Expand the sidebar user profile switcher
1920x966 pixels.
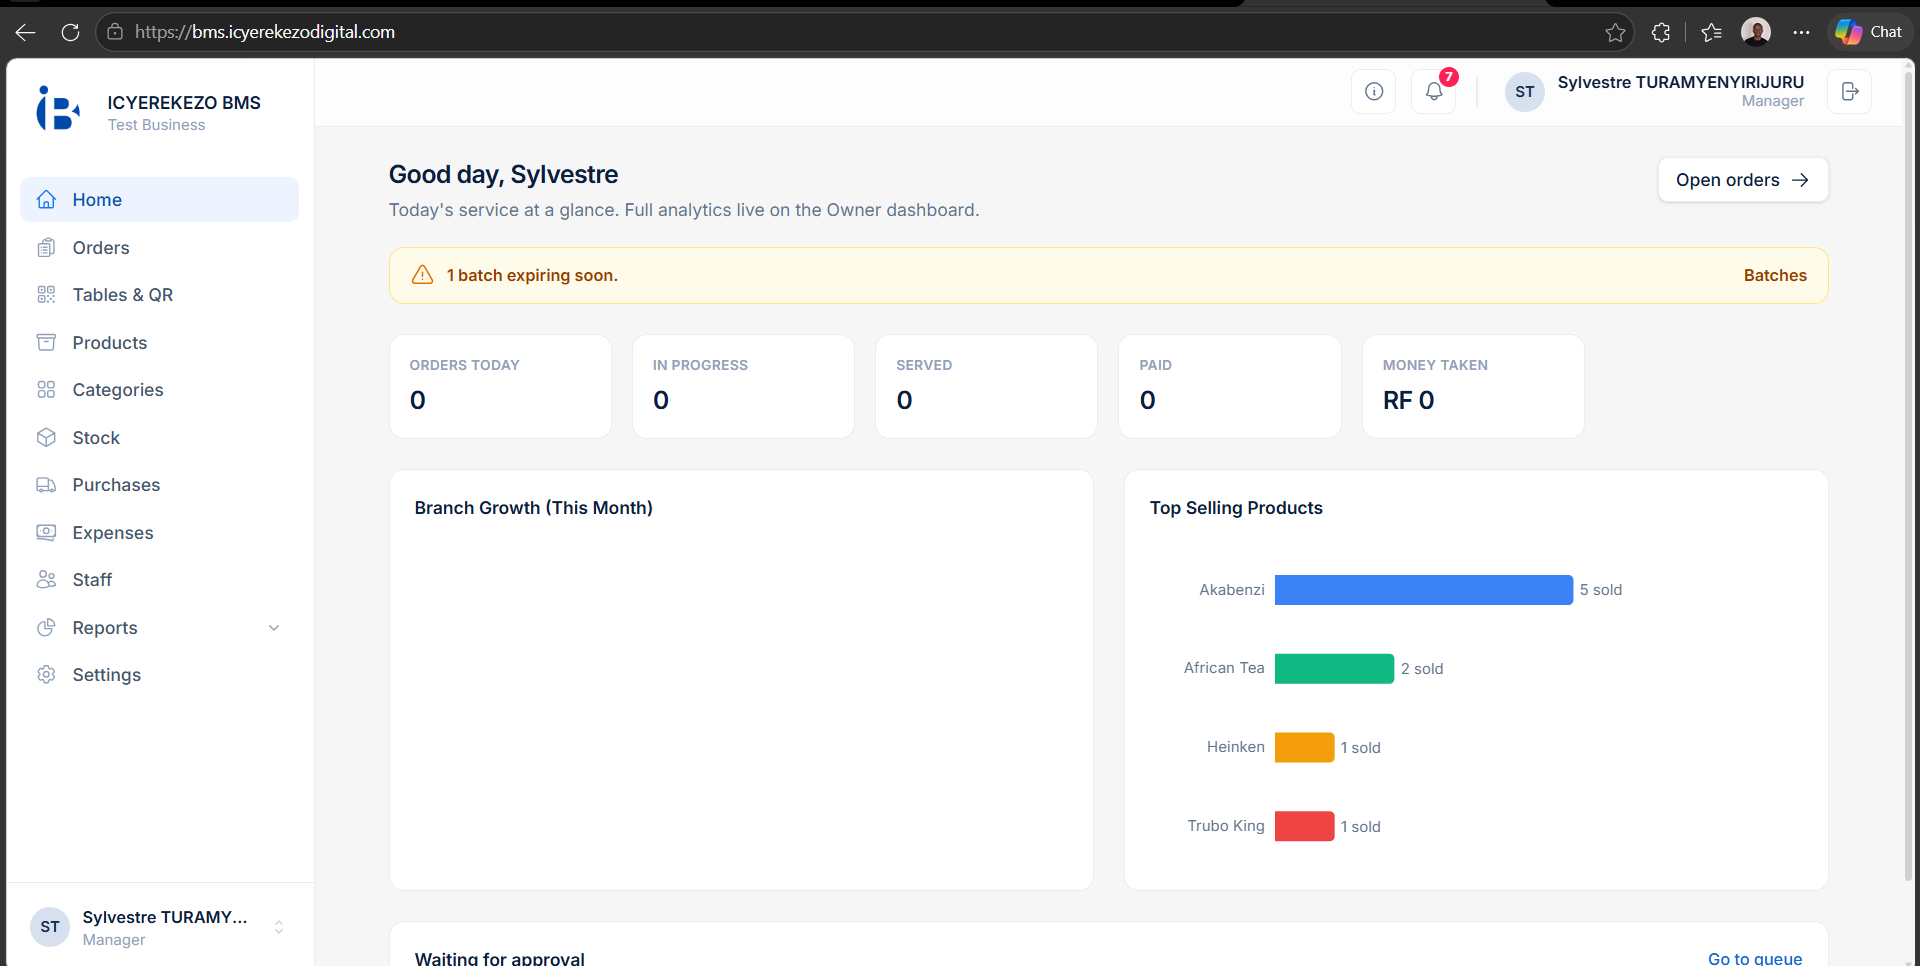(279, 927)
